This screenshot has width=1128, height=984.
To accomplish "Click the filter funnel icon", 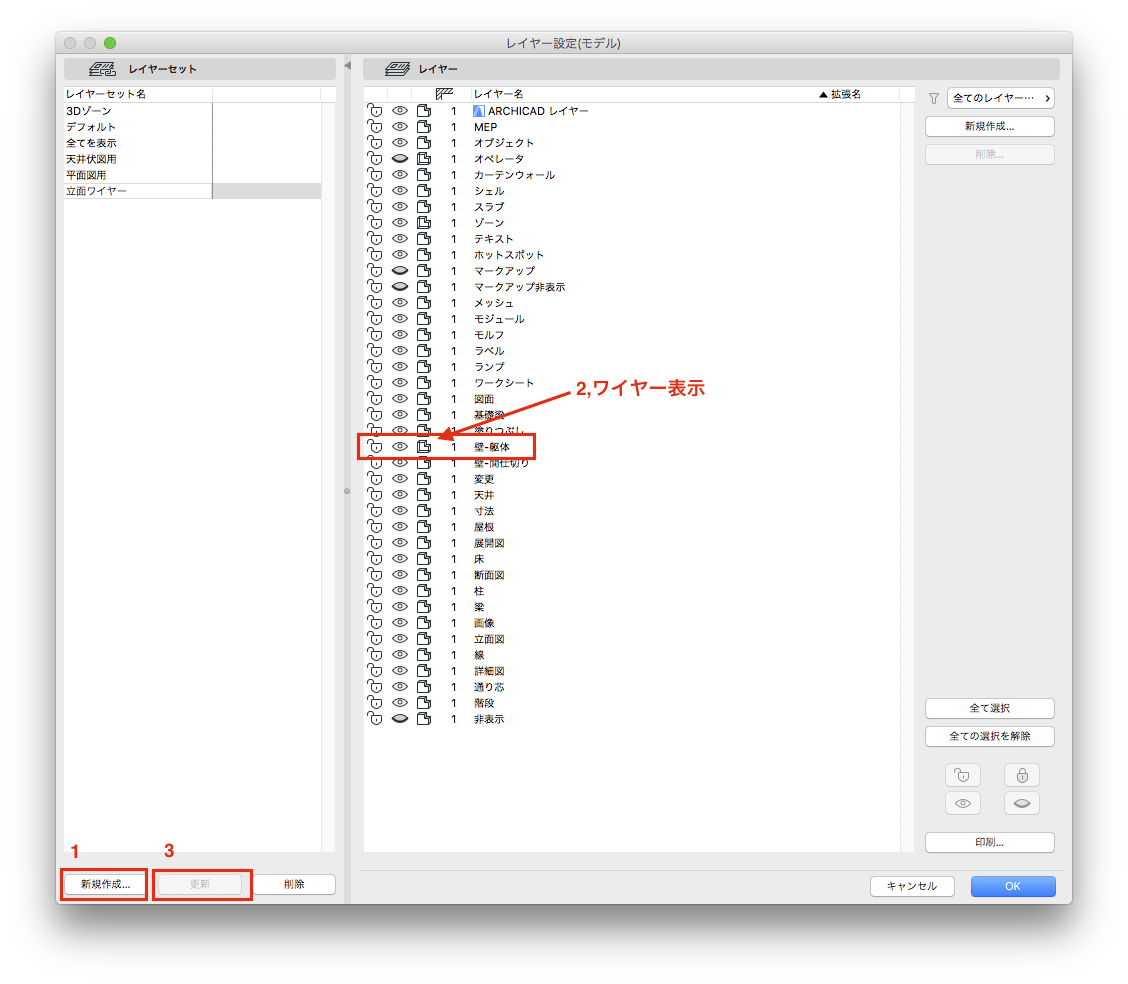I will (x=934, y=99).
